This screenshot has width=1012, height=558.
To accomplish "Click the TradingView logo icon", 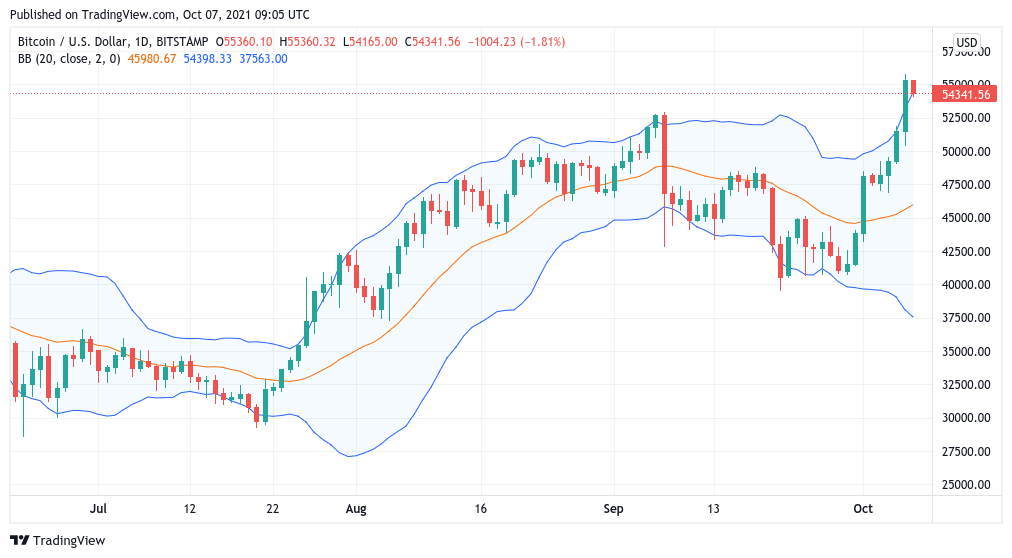I will click(20, 541).
